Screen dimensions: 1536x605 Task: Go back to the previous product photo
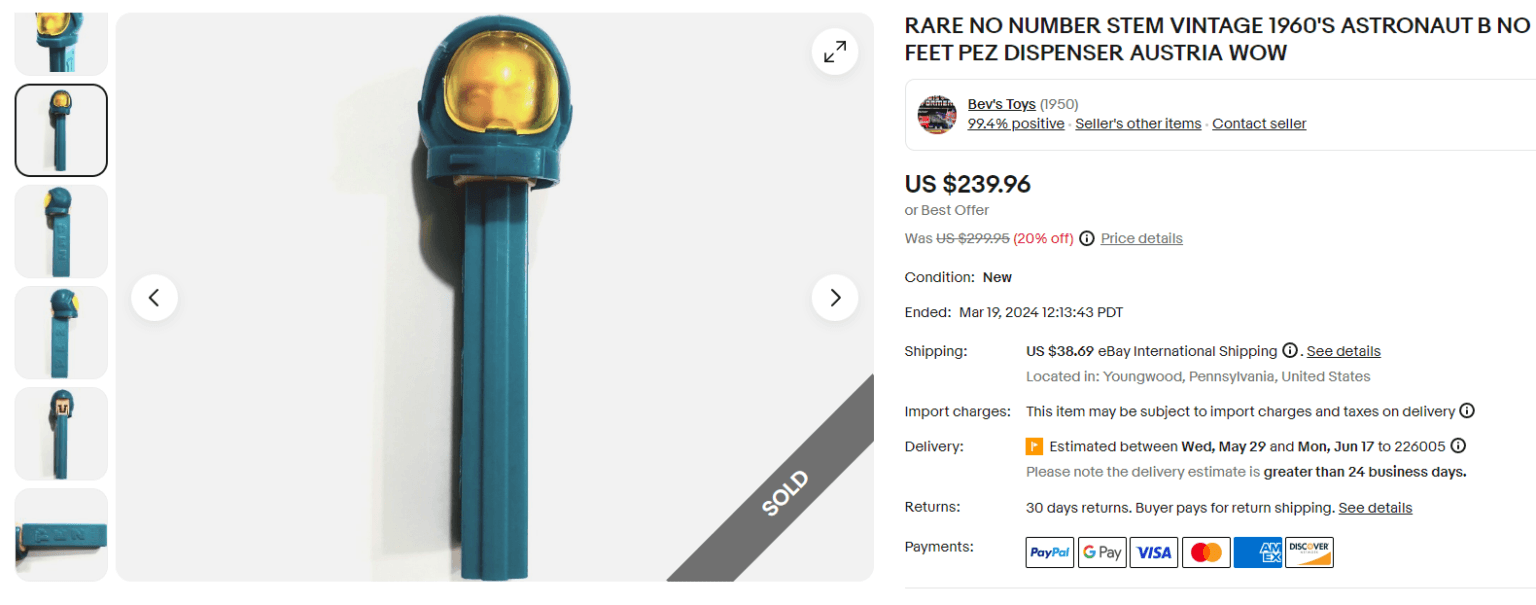click(154, 297)
